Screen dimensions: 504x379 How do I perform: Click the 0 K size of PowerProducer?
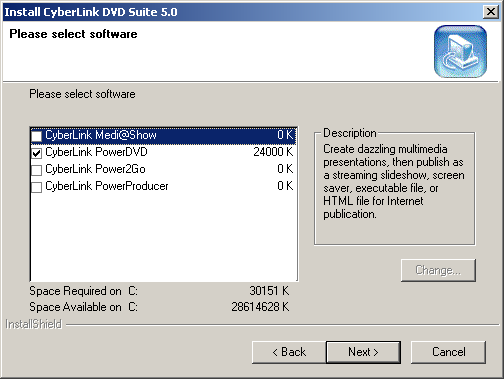click(285, 186)
